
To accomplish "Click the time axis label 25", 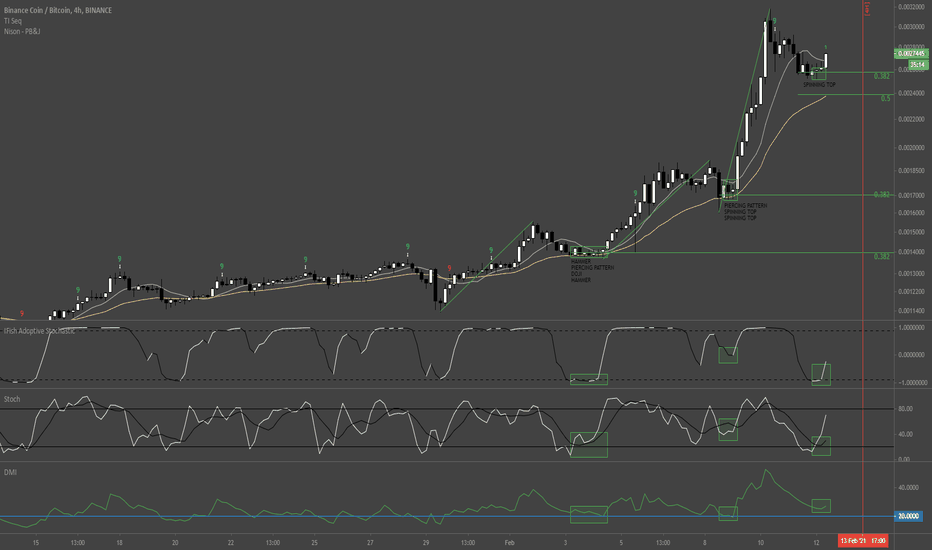I will pos(314,543).
